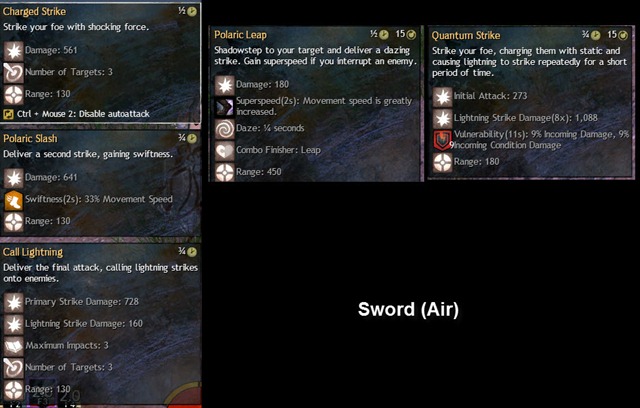
Task: Click the Call Lightning skill title
Action: click(x=33, y=253)
